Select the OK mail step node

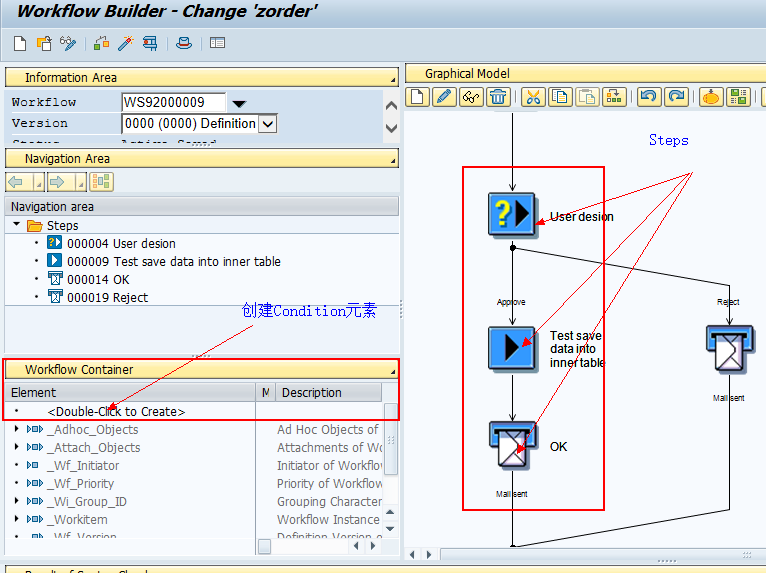pos(512,446)
